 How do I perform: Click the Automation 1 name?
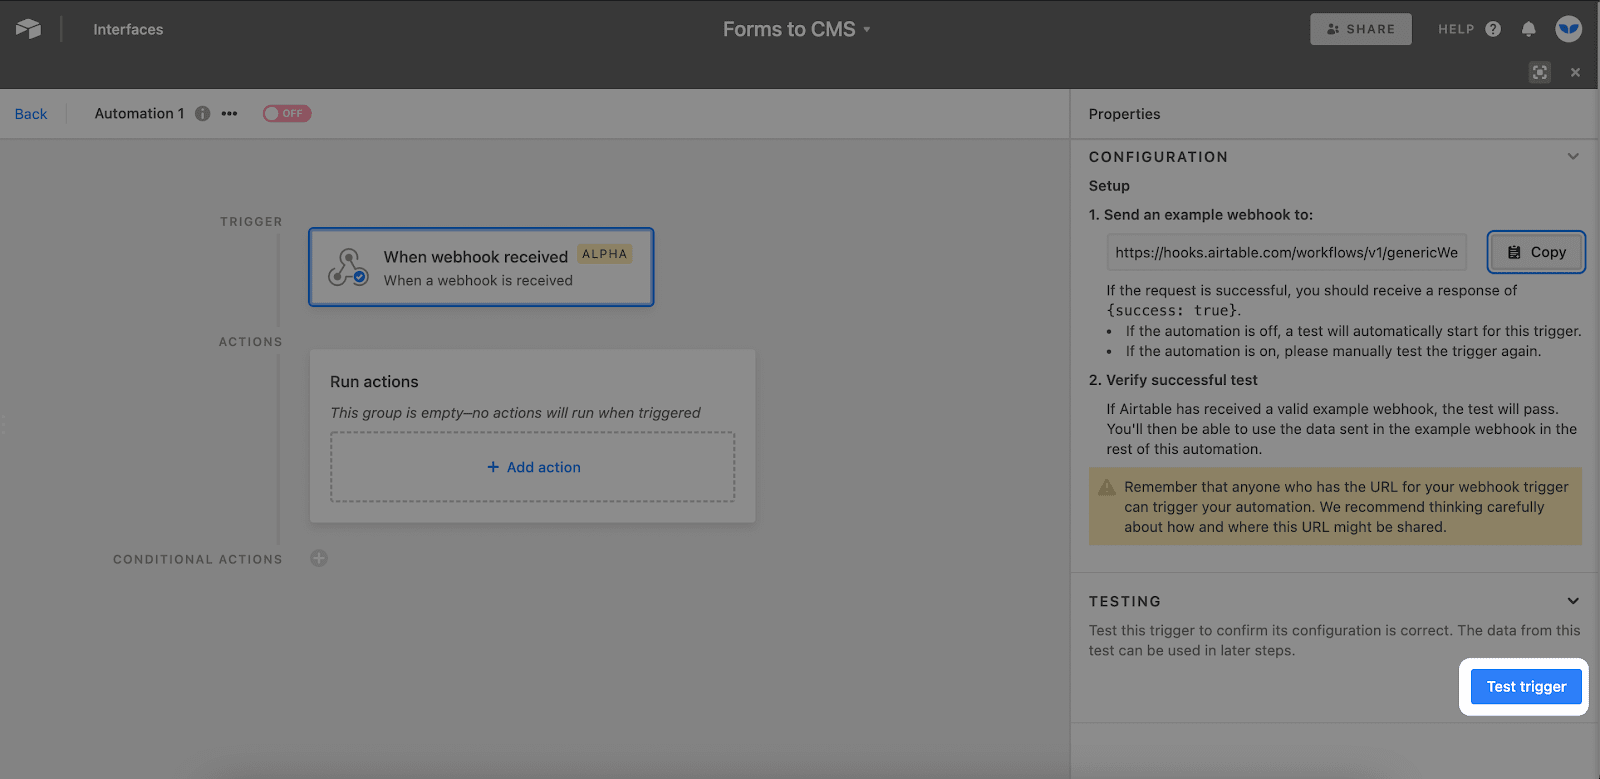tap(139, 114)
